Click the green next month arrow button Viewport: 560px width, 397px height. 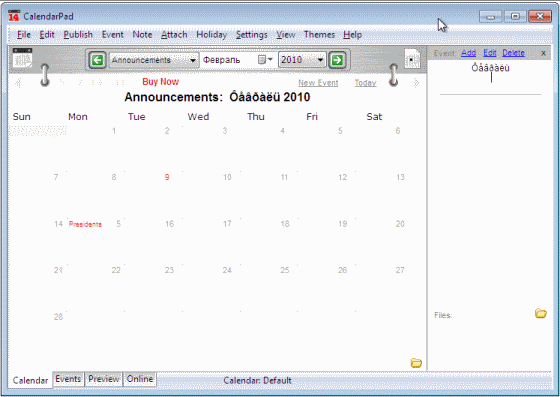[337, 60]
